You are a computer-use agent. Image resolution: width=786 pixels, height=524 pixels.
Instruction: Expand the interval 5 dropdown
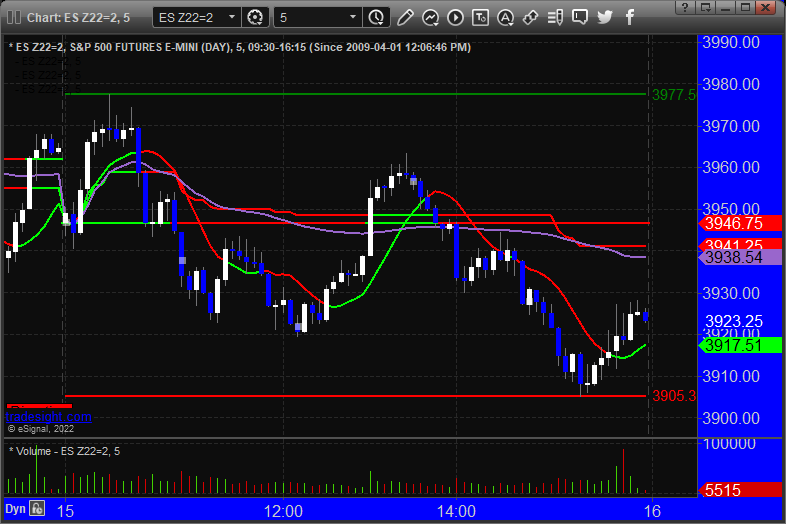[x=353, y=17]
